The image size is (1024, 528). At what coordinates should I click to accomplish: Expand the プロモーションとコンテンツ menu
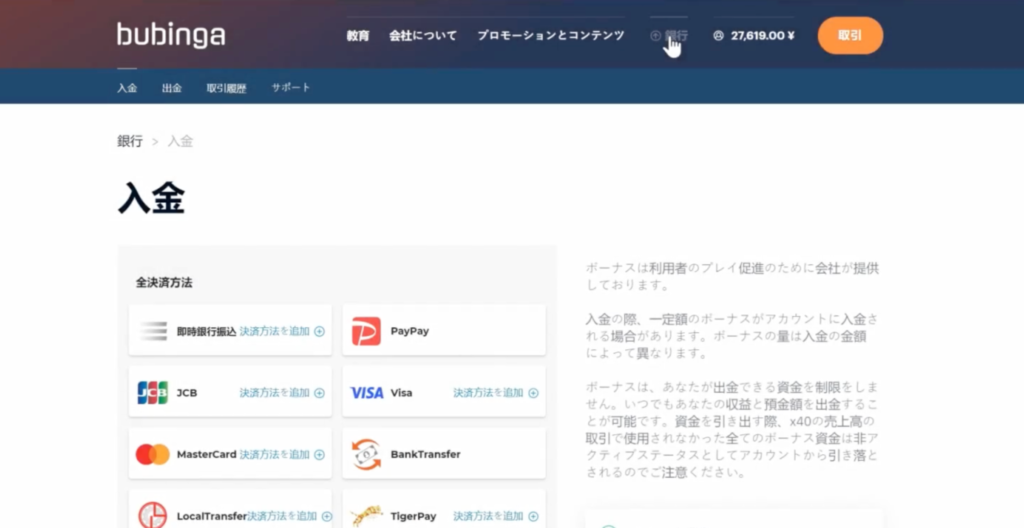[x=550, y=35]
